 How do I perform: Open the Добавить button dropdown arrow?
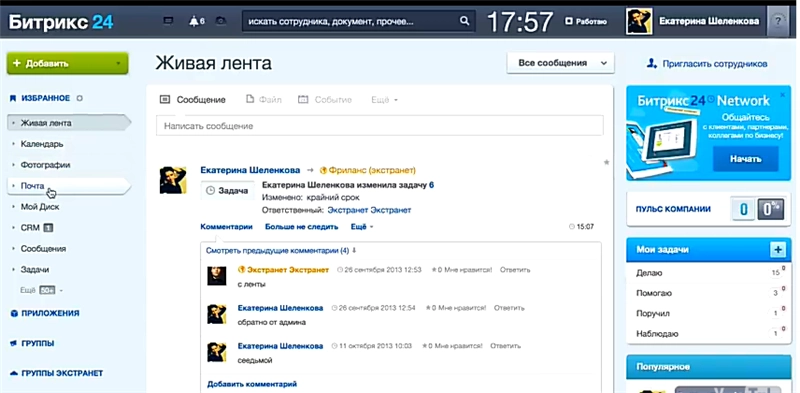(x=118, y=64)
